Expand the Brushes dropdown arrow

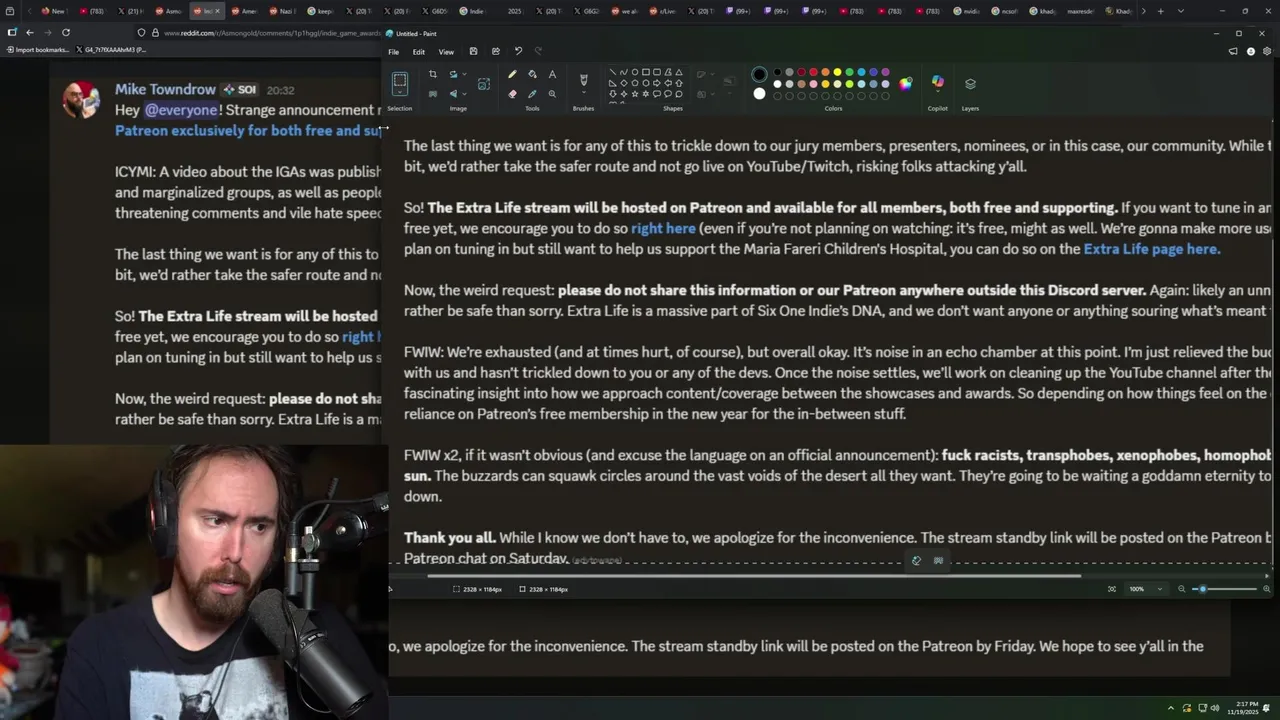tap(583, 92)
